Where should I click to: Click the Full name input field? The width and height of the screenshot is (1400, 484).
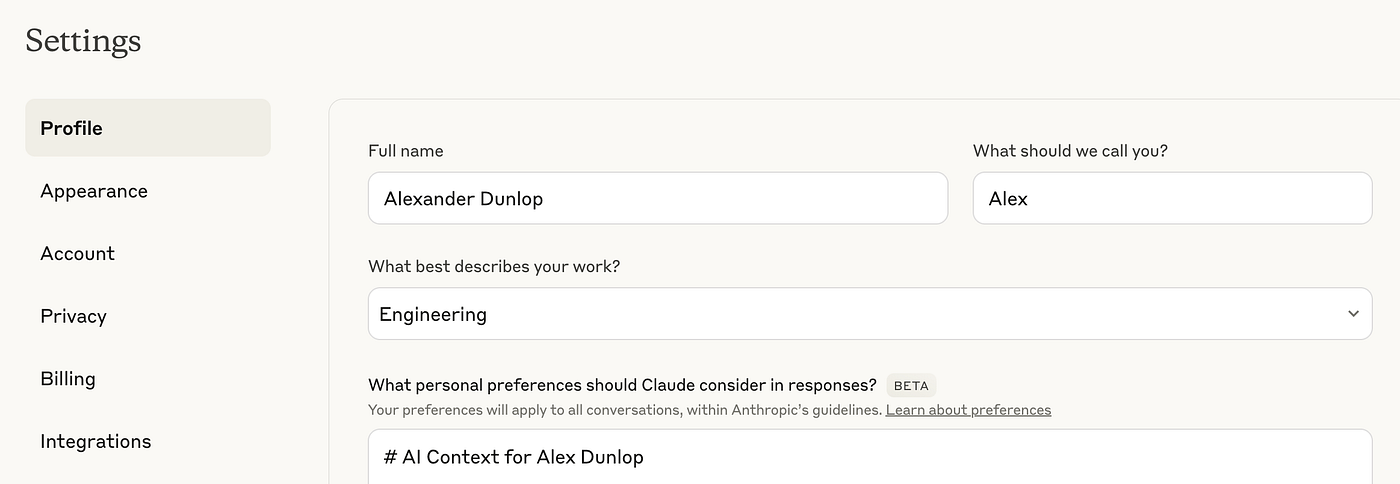click(657, 198)
